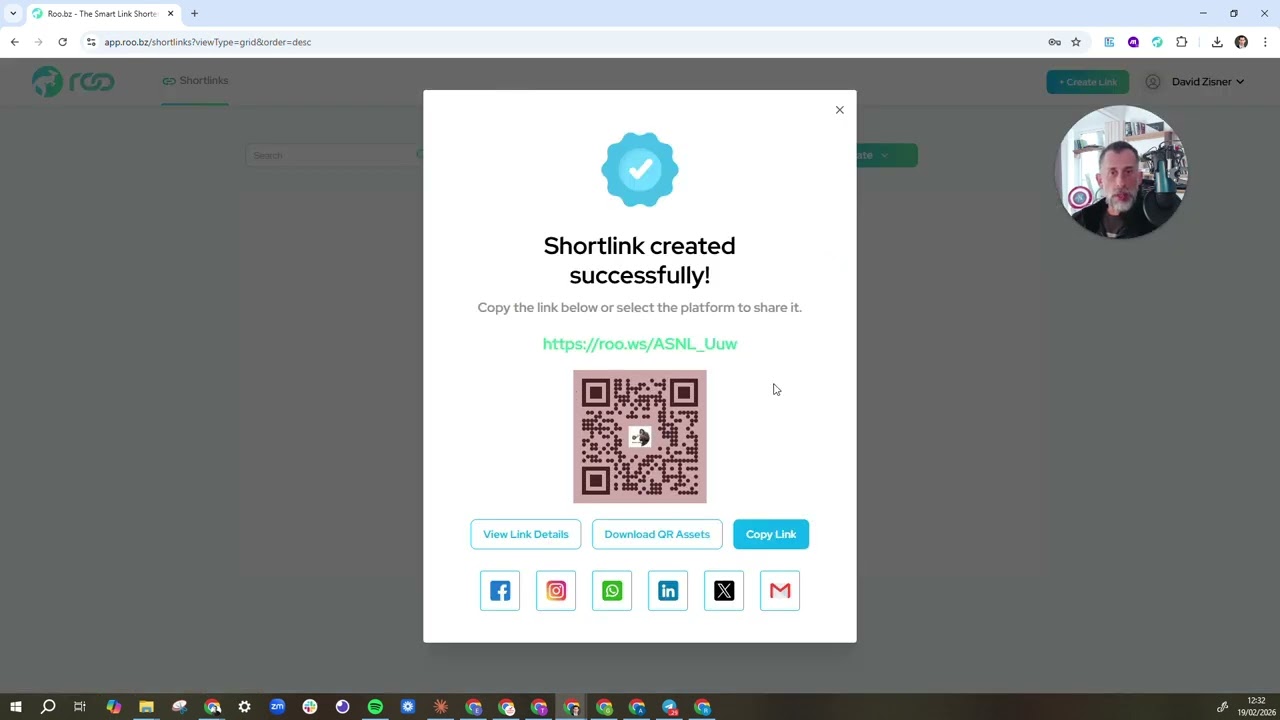The image size is (1280, 720).
Task: Open Telegram from the taskbar
Action: (669, 707)
